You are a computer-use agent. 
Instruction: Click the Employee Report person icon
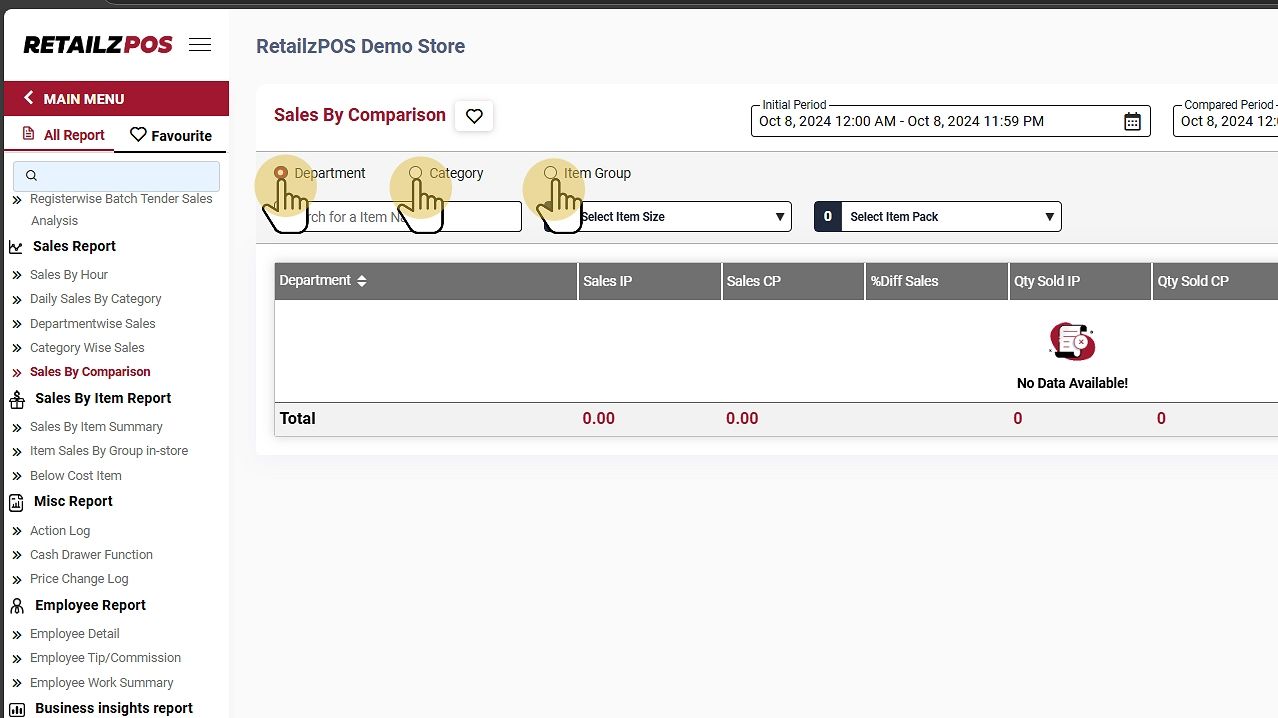coord(17,606)
